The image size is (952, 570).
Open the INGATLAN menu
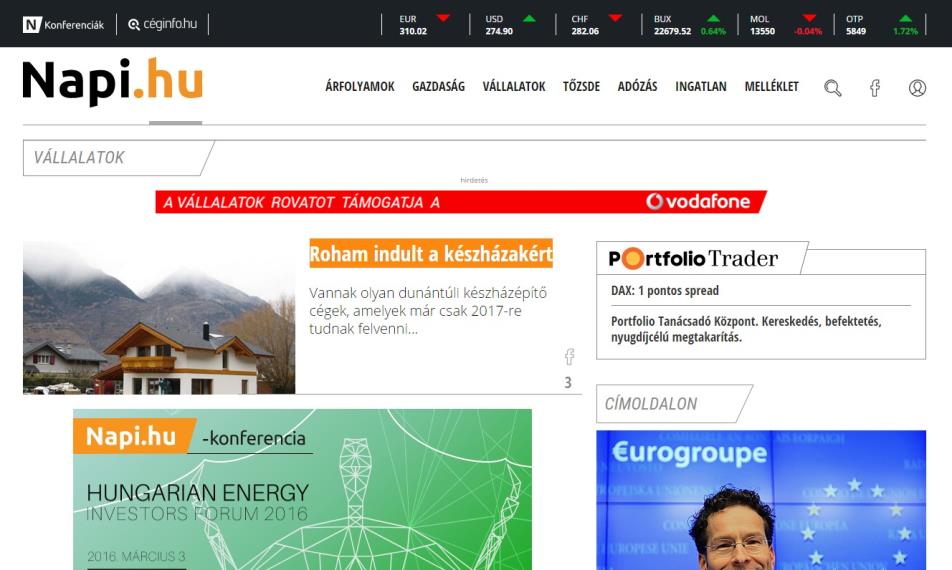(x=701, y=87)
